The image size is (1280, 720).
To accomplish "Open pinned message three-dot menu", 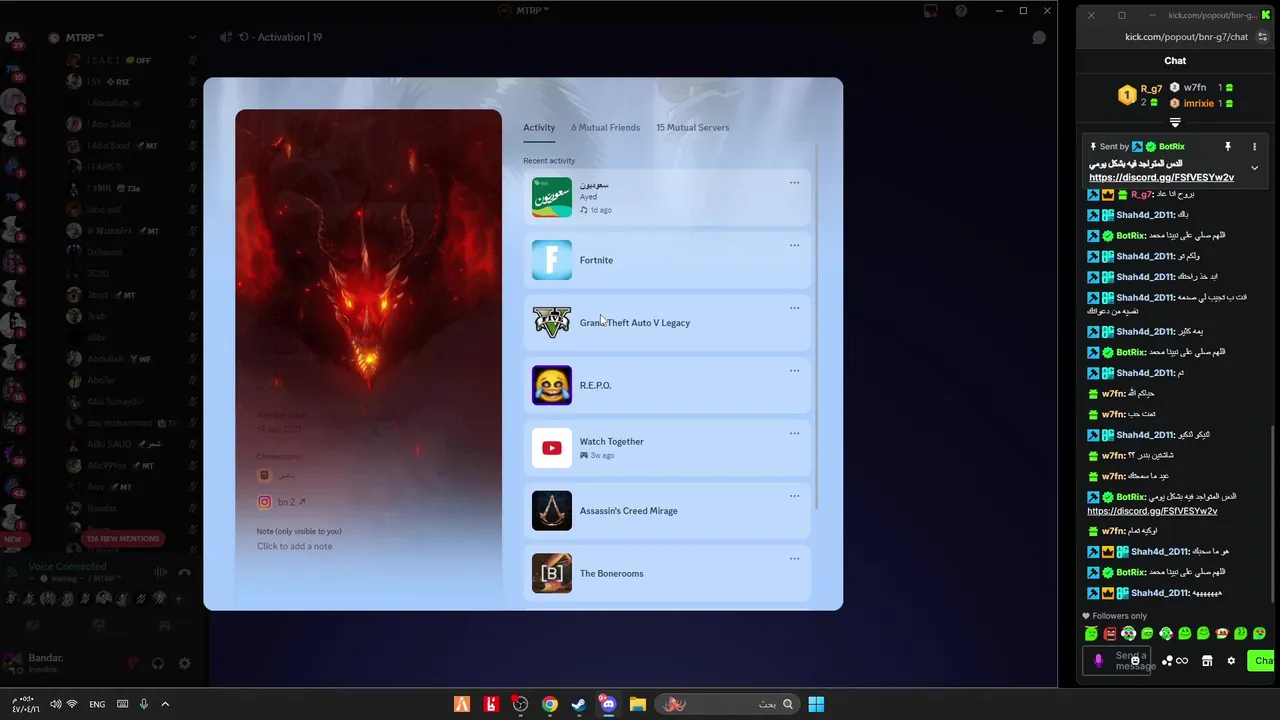I will 1254,147.
